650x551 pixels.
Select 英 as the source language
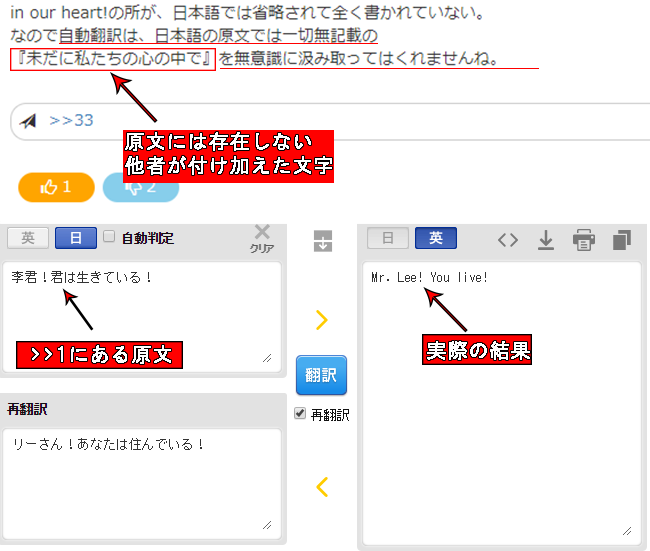28,238
